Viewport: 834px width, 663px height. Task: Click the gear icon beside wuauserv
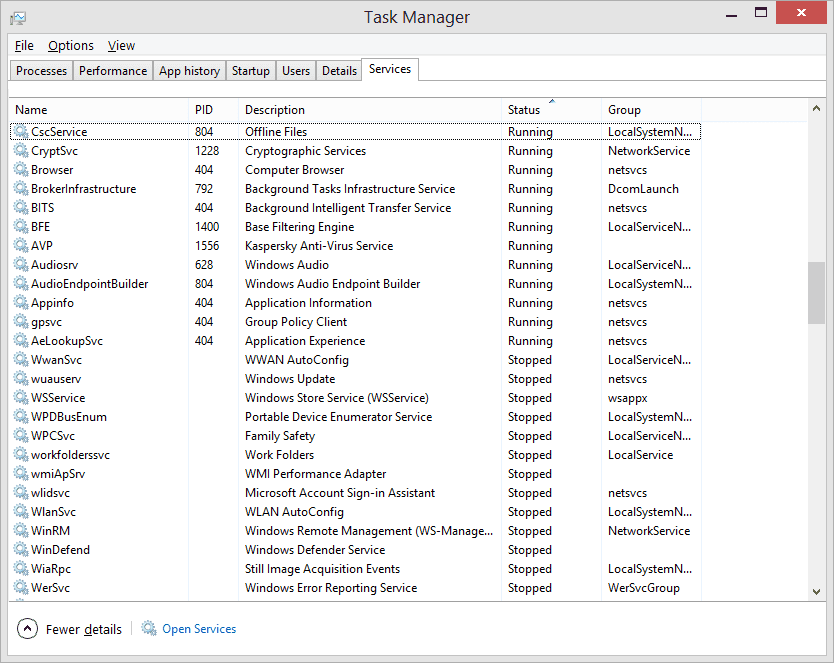coord(20,379)
